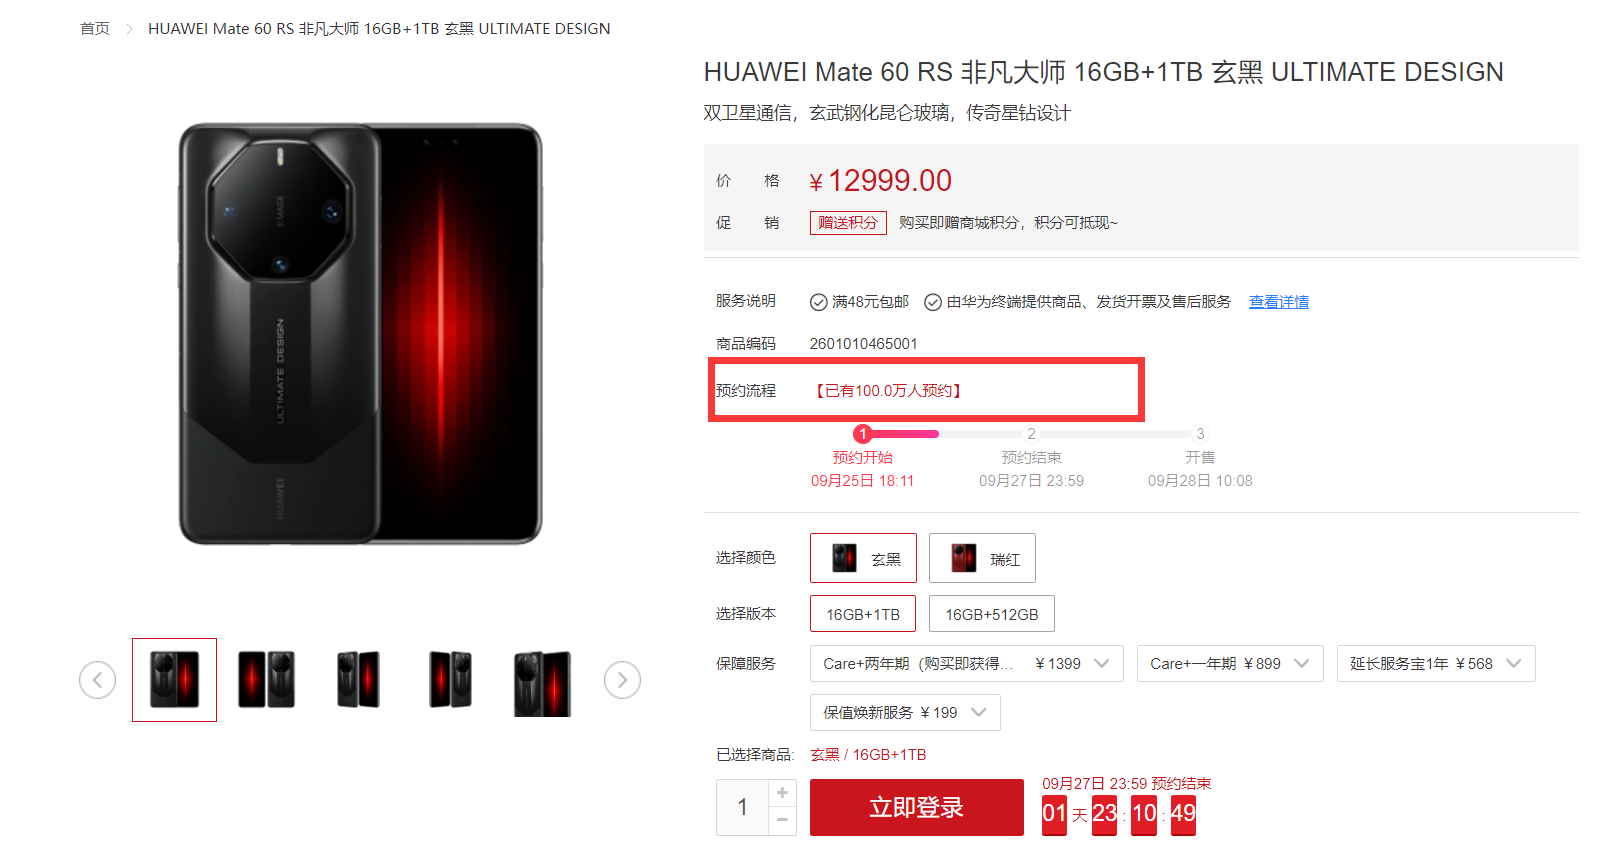
Task: Click the free shipping checkmark icon
Action: pyautogui.click(x=819, y=302)
